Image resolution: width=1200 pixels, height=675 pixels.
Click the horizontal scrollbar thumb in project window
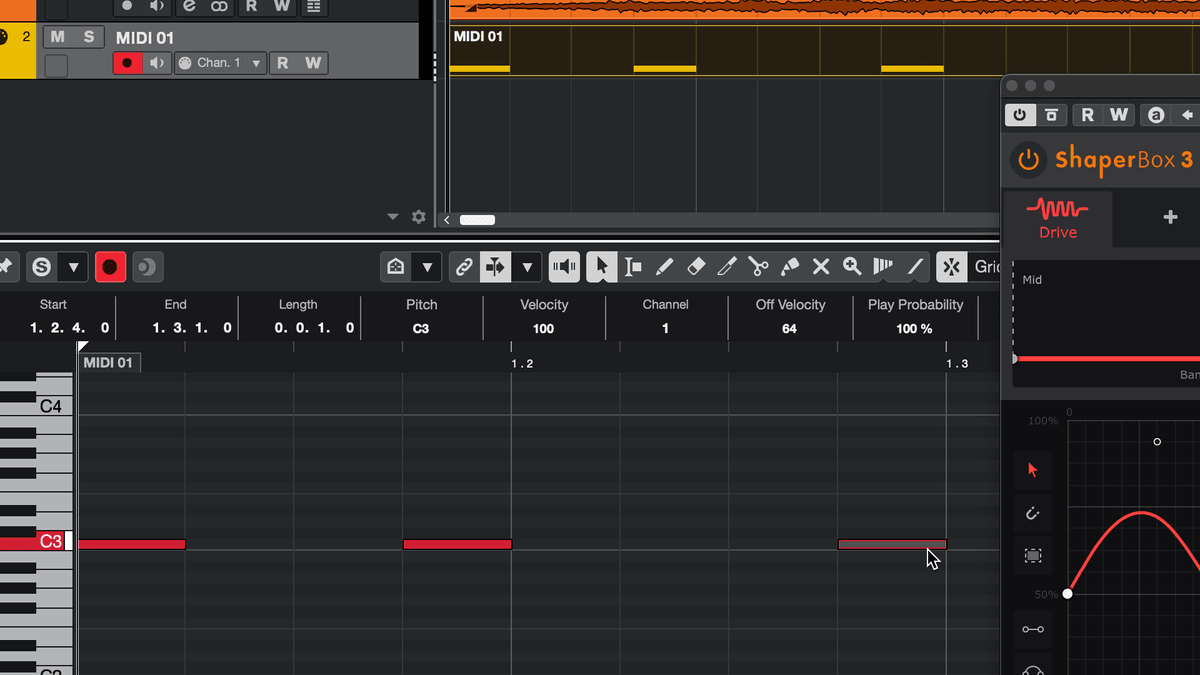pos(477,220)
